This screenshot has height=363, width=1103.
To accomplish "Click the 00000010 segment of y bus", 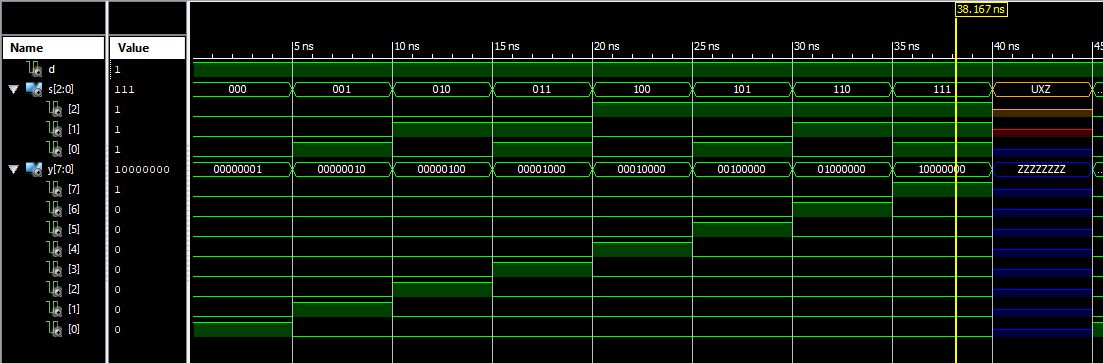I will coord(343,169).
